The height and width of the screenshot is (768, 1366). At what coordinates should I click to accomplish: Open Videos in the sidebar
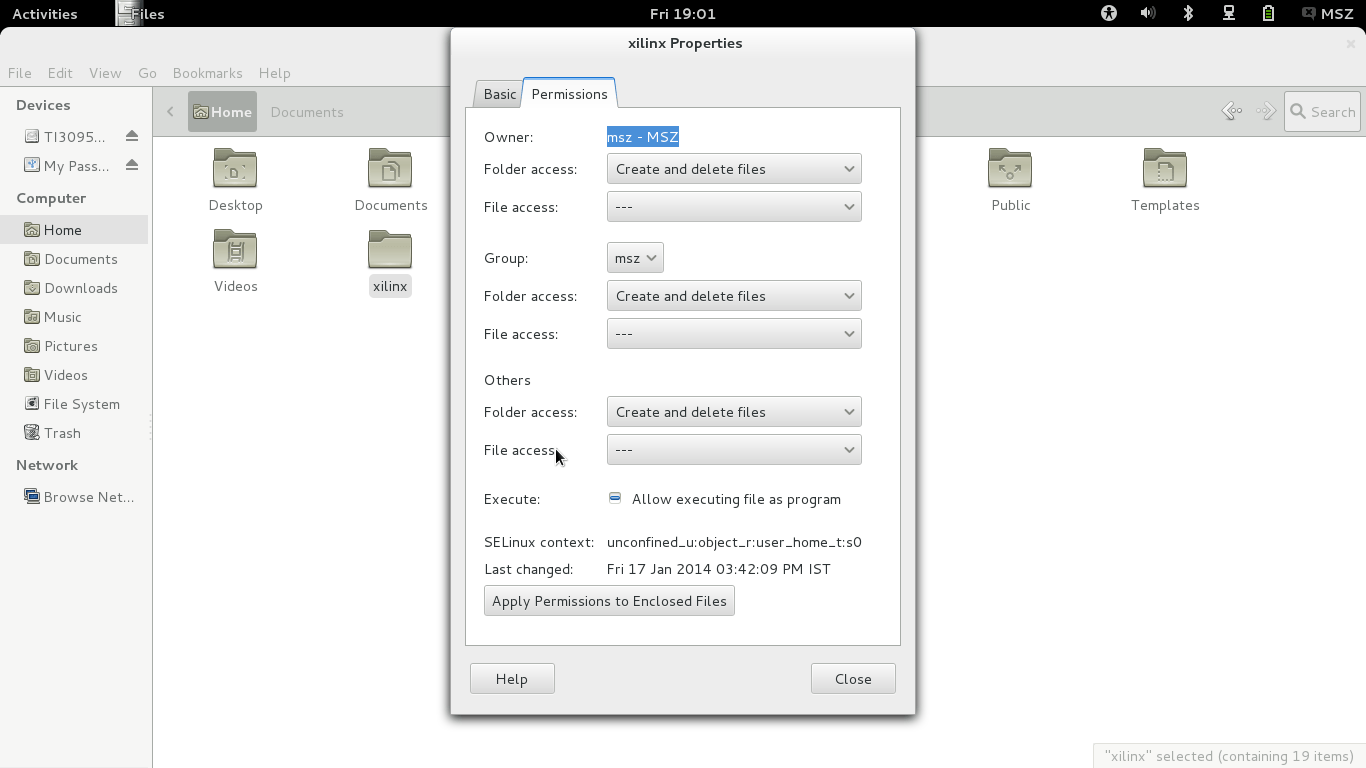coord(74,375)
